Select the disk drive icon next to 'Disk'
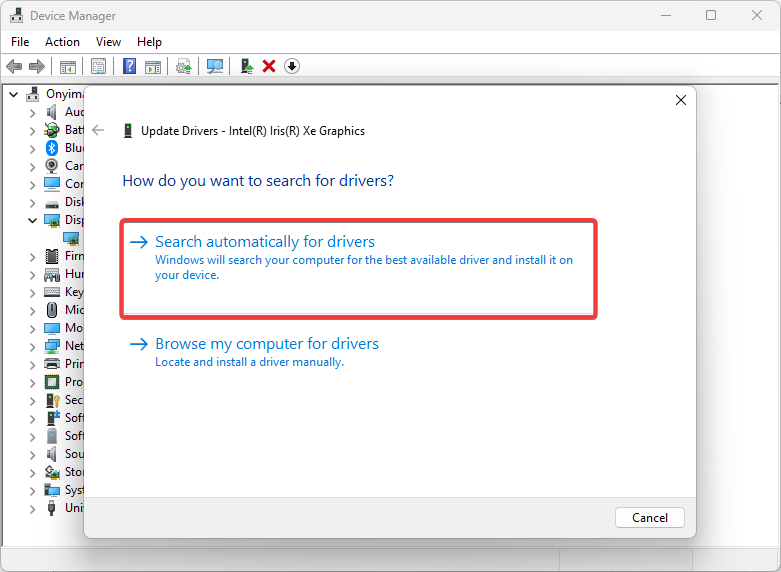Screen dimensions: 781x572 pyautogui.click(x=52, y=204)
